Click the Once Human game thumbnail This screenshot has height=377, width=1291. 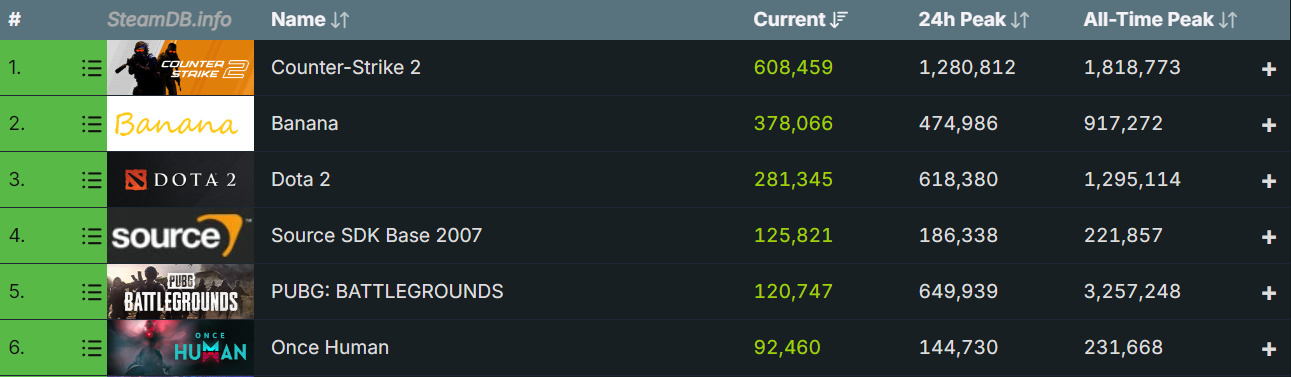pyautogui.click(x=180, y=348)
